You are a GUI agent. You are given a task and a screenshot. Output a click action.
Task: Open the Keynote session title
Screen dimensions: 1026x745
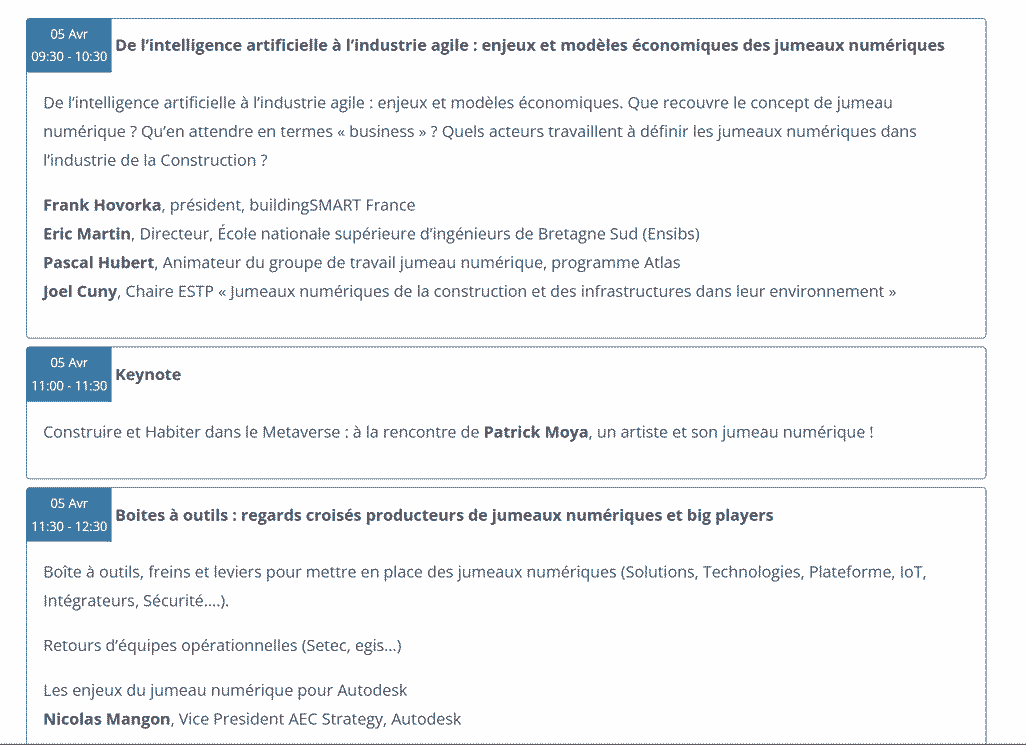click(x=148, y=375)
